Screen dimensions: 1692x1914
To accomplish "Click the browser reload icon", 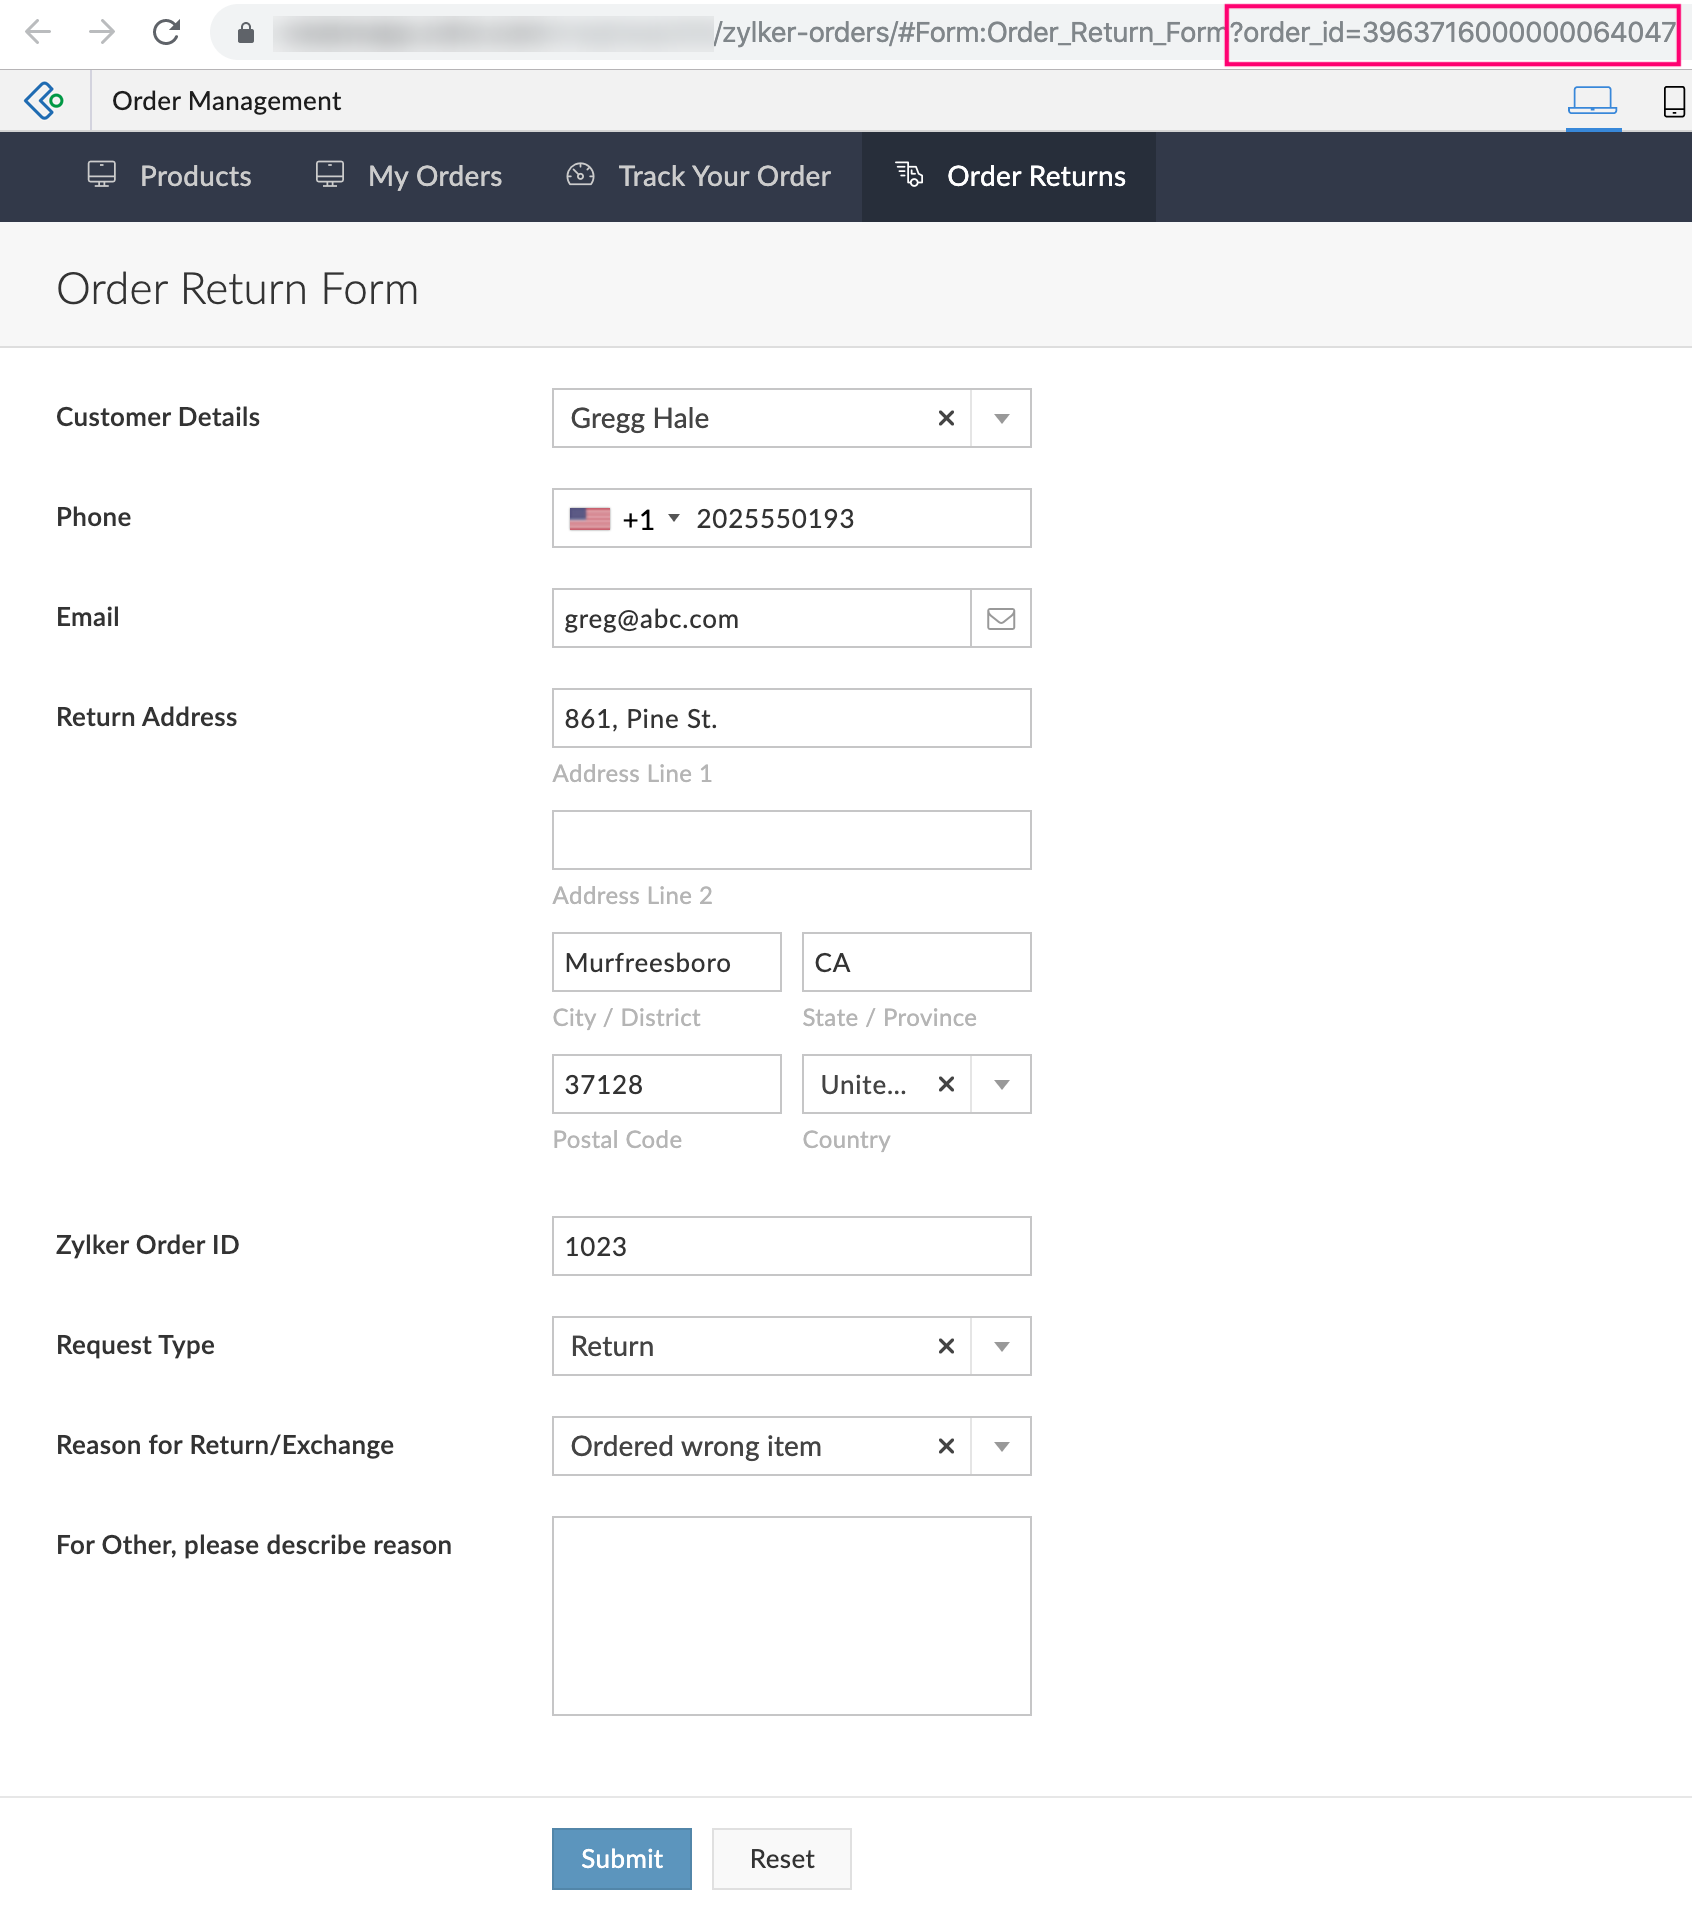I will [166, 33].
